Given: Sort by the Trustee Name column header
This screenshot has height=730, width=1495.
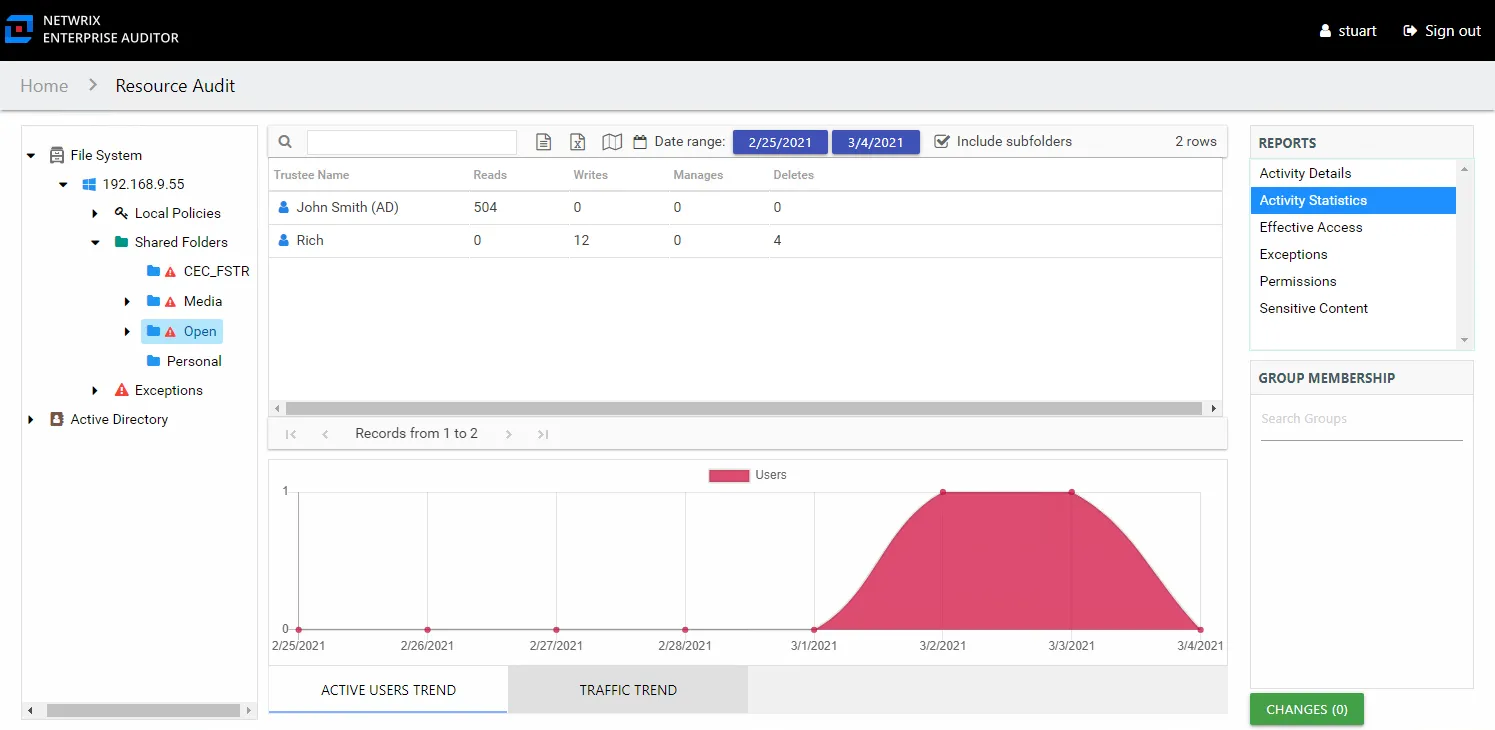Looking at the screenshot, I should (x=311, y=175).
